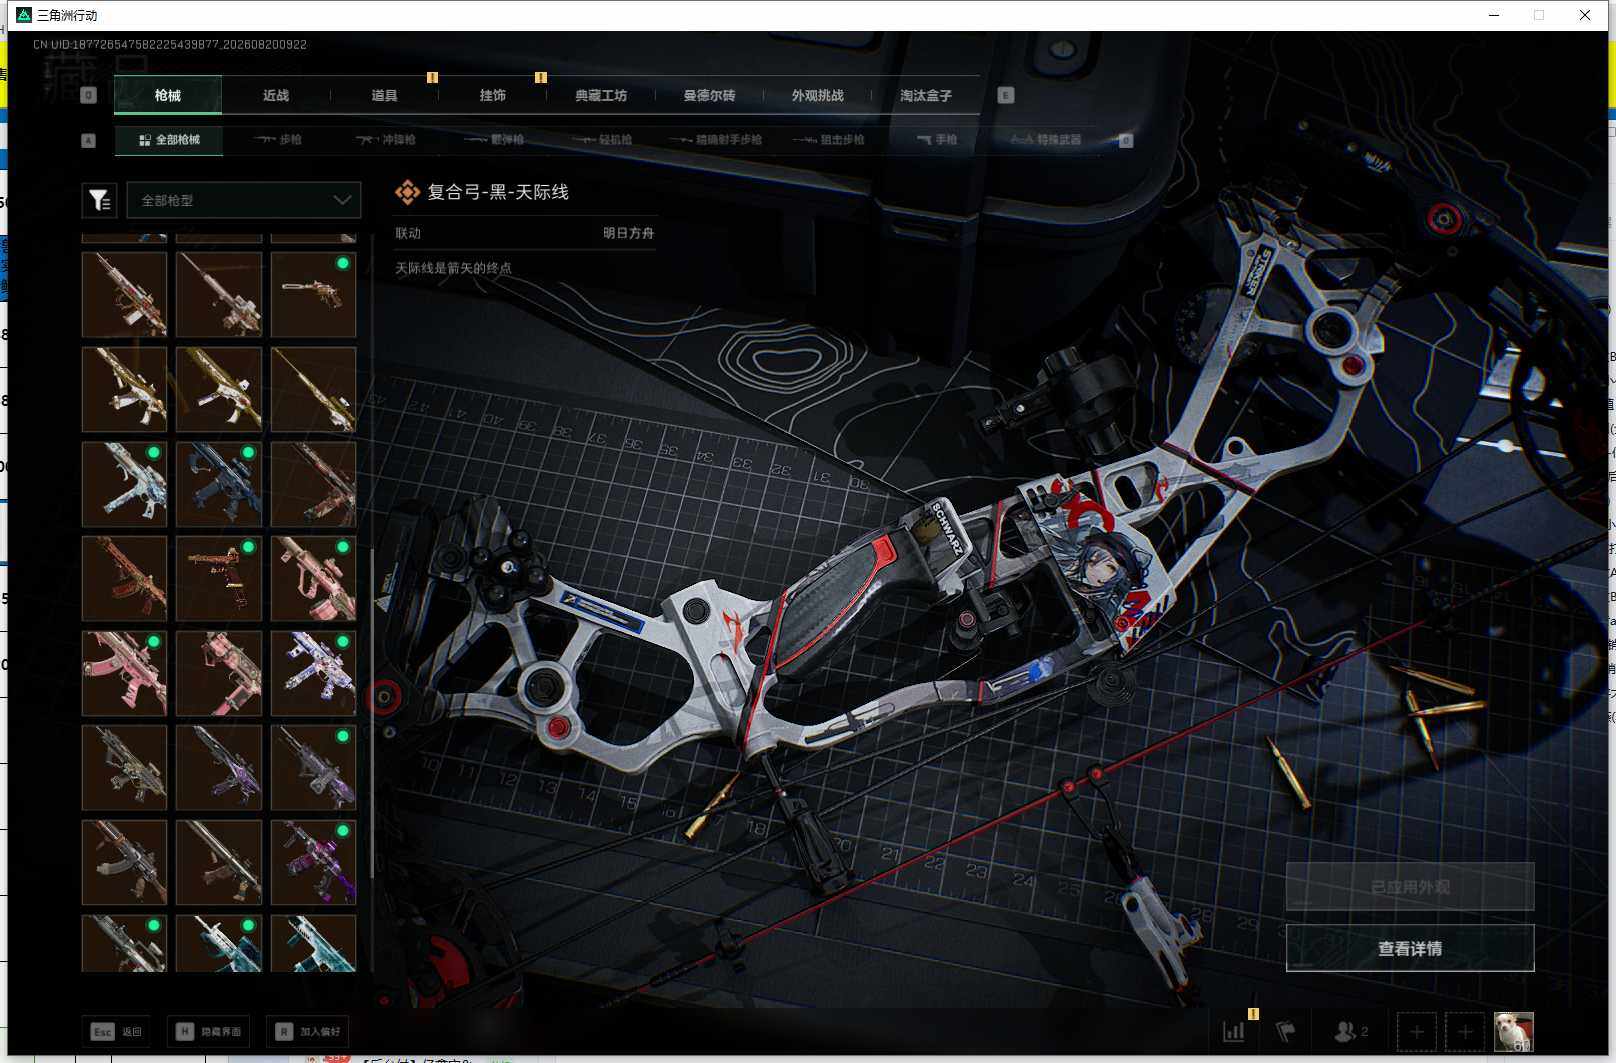Filter by 轻机枪 category

(602, 140)
